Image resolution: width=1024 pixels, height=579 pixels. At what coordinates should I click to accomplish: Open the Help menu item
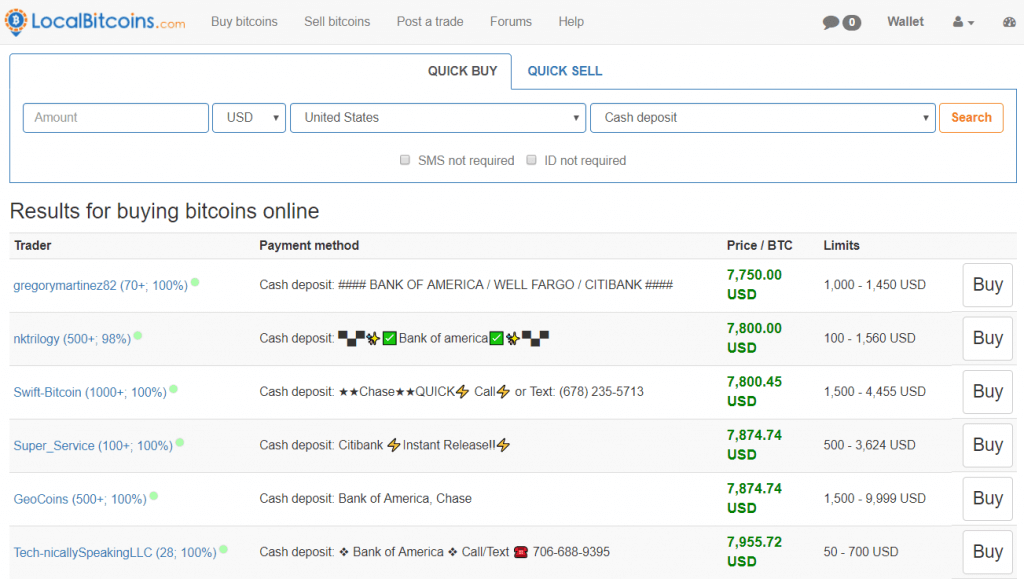571,22
